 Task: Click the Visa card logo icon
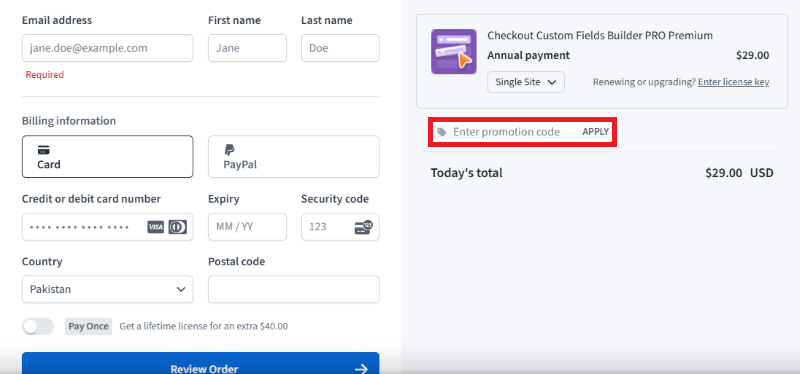pyautogui.click(x=156, y=227)
